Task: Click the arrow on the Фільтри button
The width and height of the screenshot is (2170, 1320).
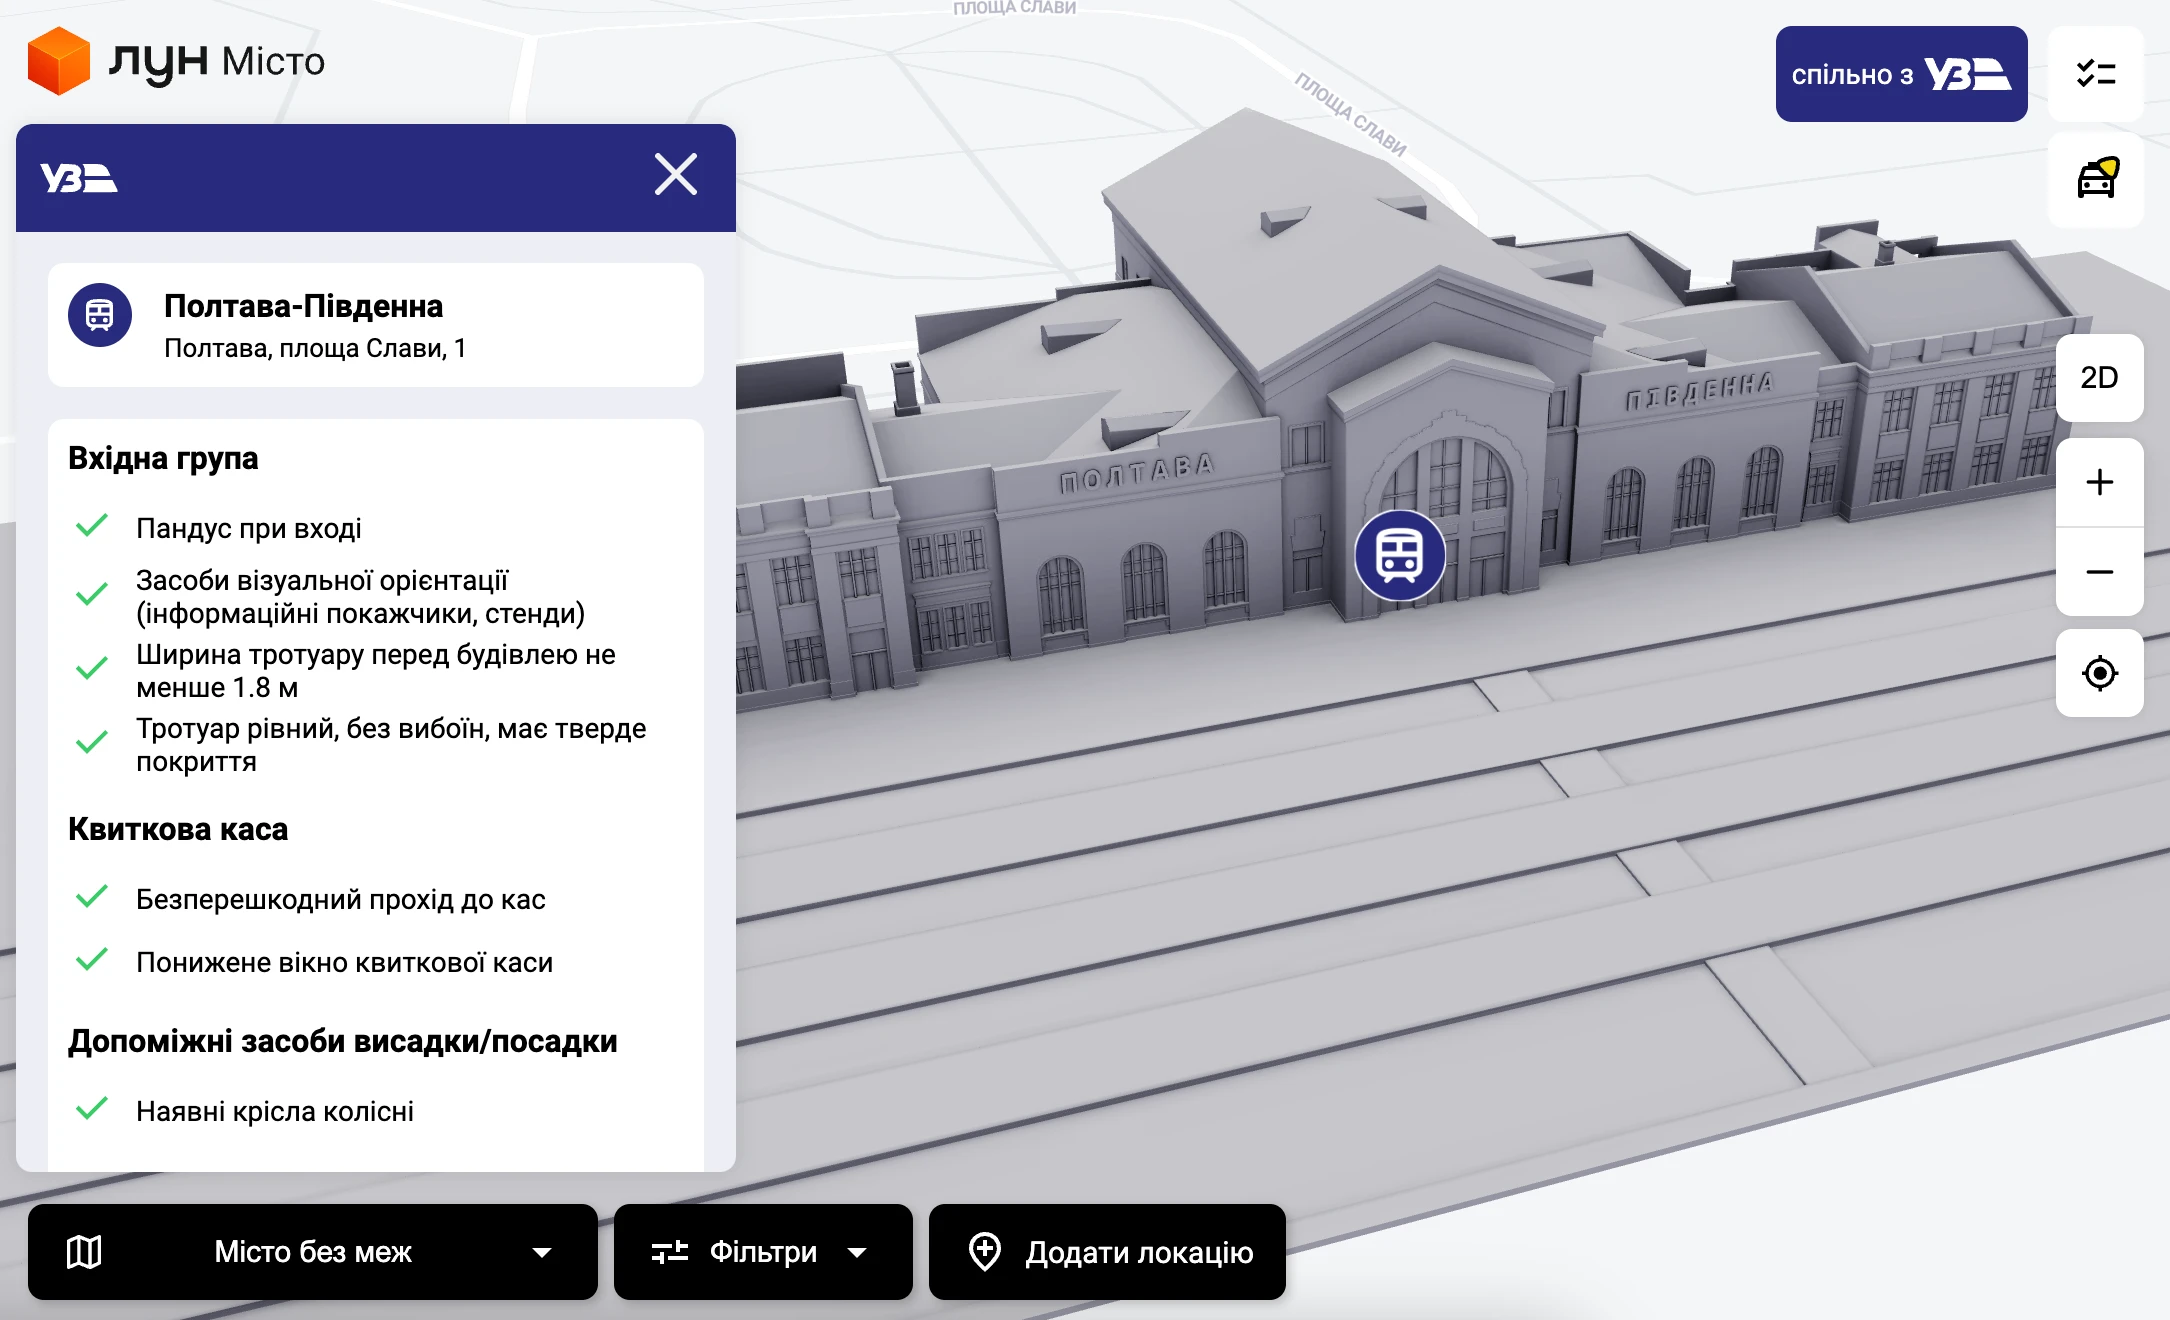Action: pyautogui.click(x=857, y=1252)
